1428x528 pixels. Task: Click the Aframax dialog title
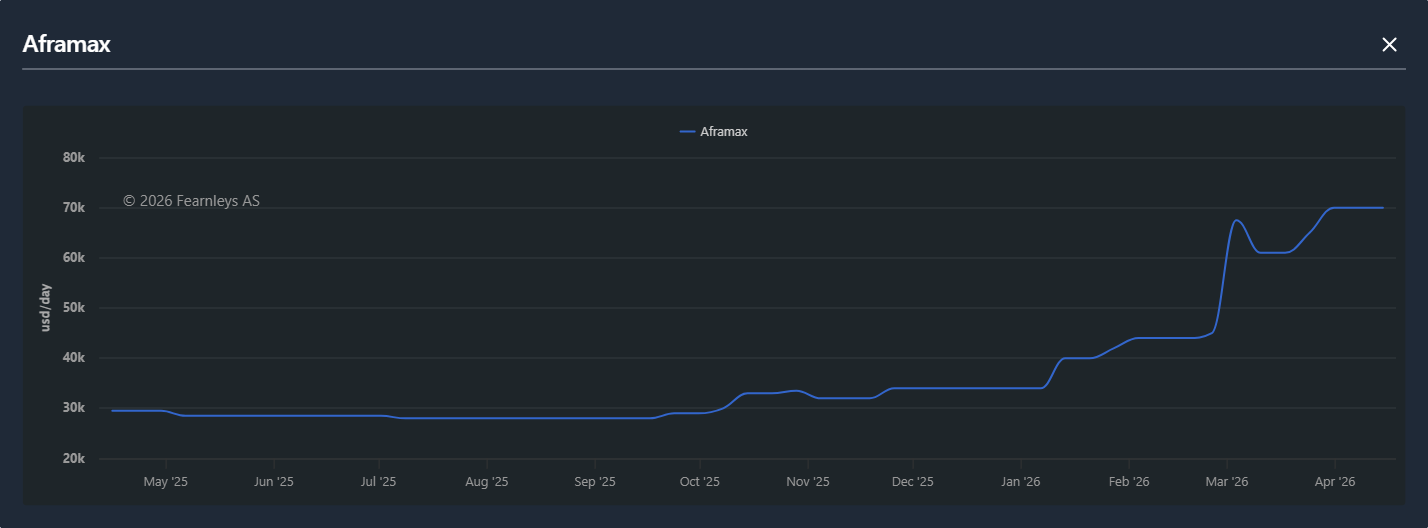click(66, 44)
